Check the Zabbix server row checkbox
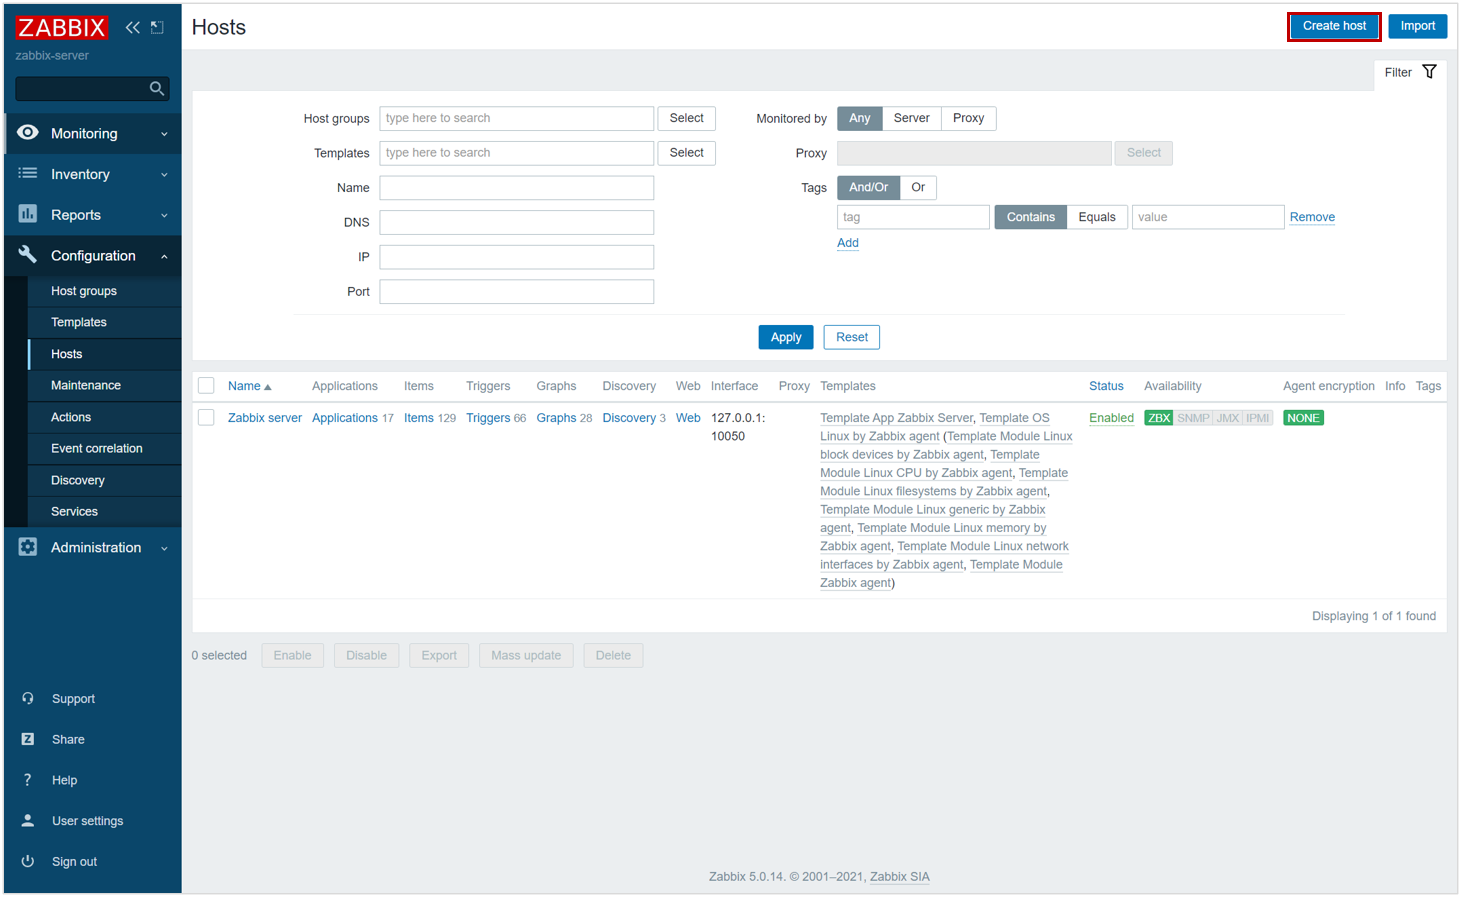Screen dimensions: 1460x897 (206, 418)
